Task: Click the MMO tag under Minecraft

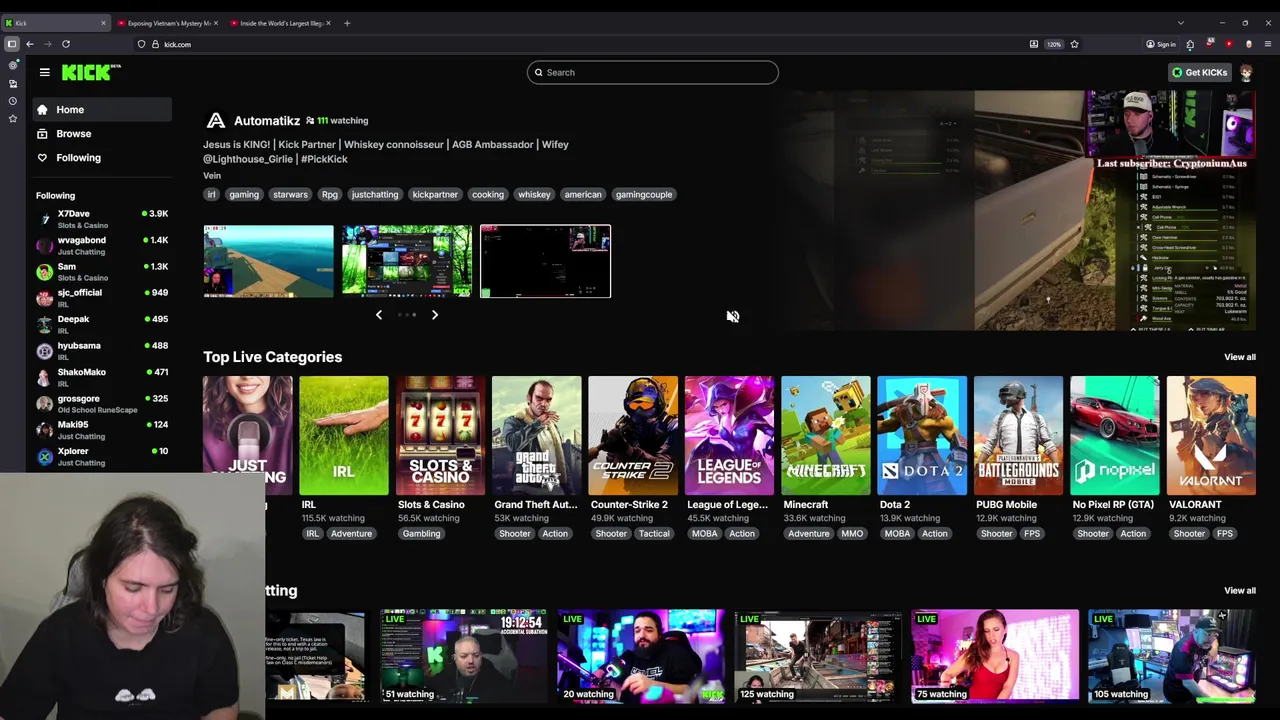Action: coord(852,534)
